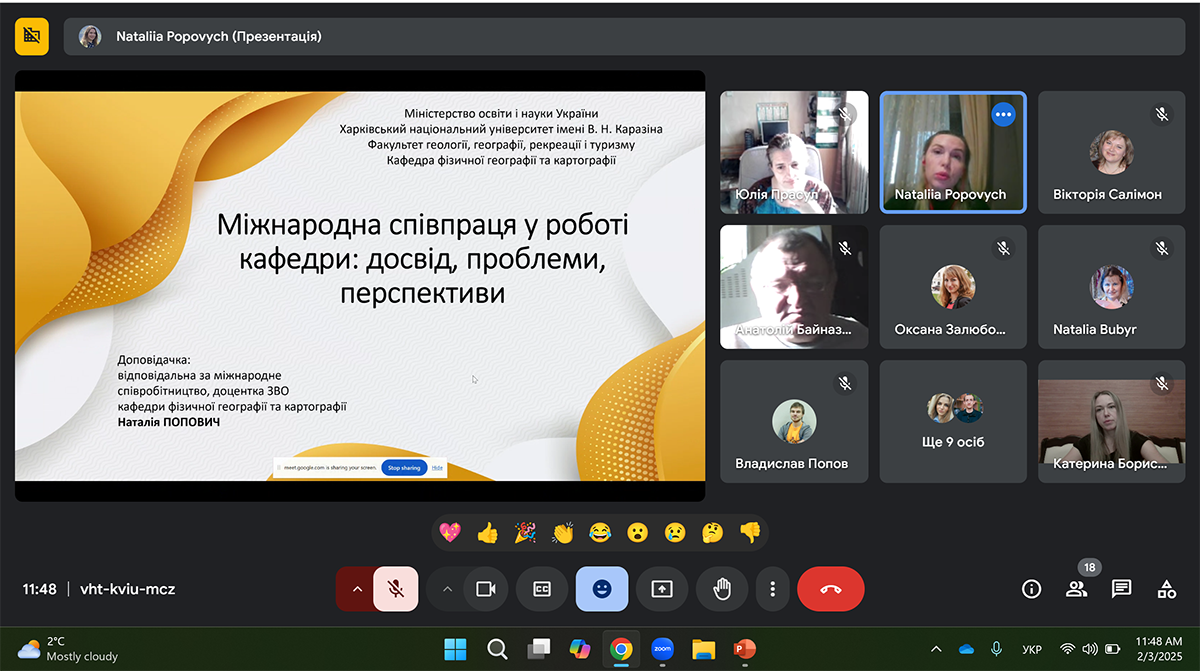Click the raise hand icon

click(722, 589)
